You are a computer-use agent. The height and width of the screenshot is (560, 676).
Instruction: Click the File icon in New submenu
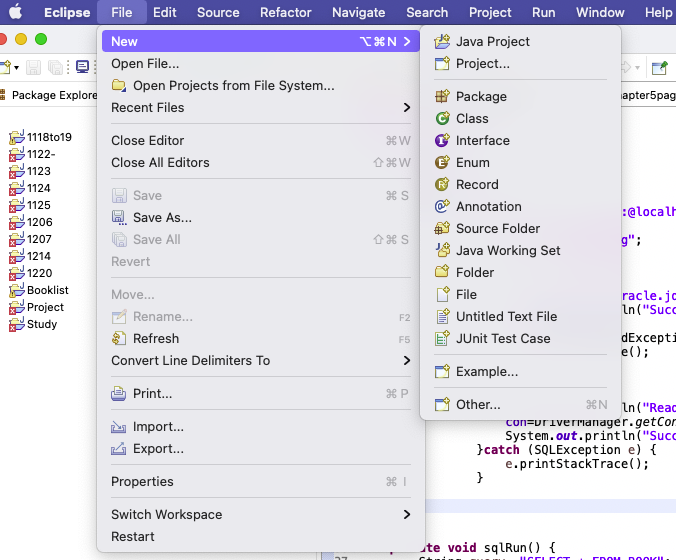coord(442,294)
